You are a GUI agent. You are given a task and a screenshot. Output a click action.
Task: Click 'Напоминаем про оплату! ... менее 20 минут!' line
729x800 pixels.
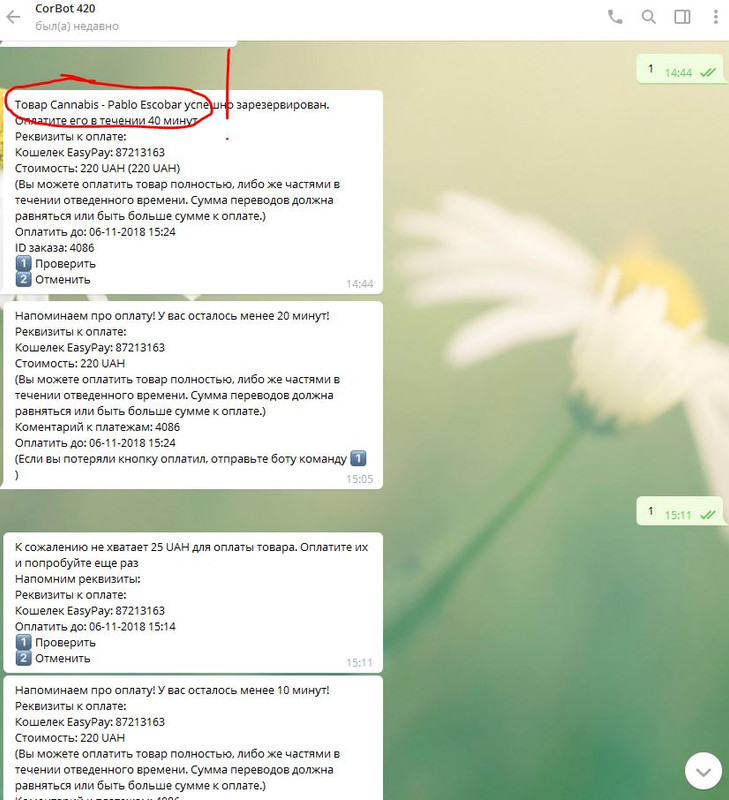172,316
